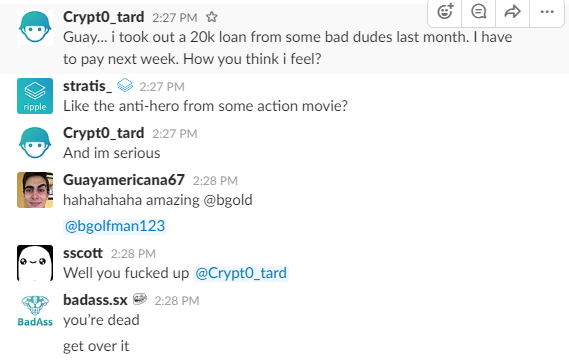569x363 pixels.
Task: Start a thread on the loan message
Action: 479,12
